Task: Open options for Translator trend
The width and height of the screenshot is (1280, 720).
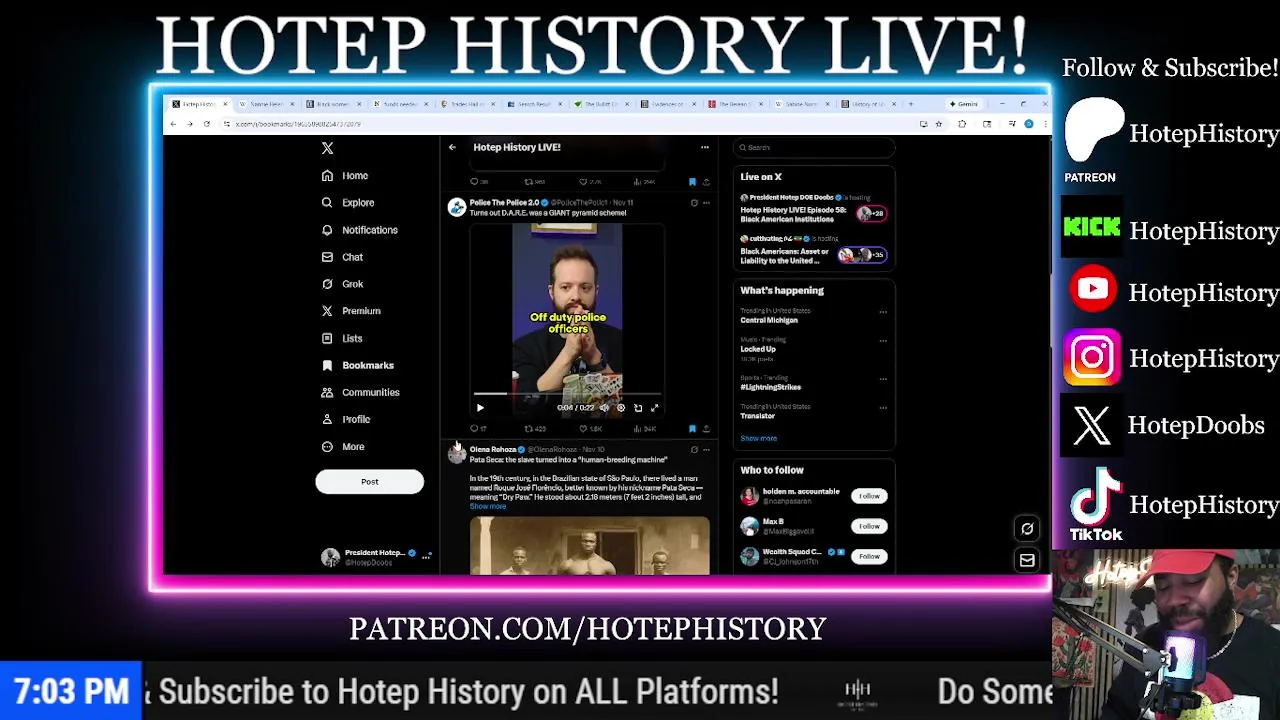Action: (883, 408)
